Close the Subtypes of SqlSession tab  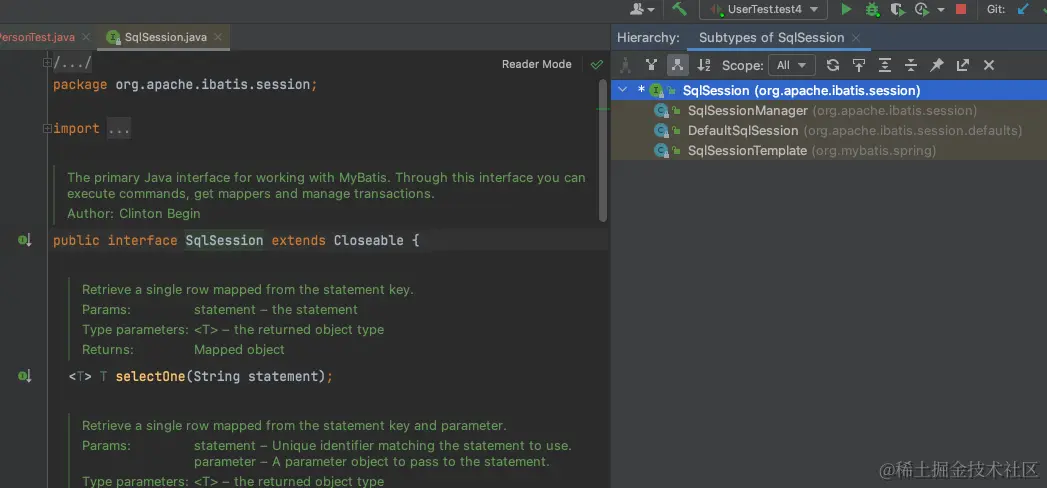coord(856,38)
